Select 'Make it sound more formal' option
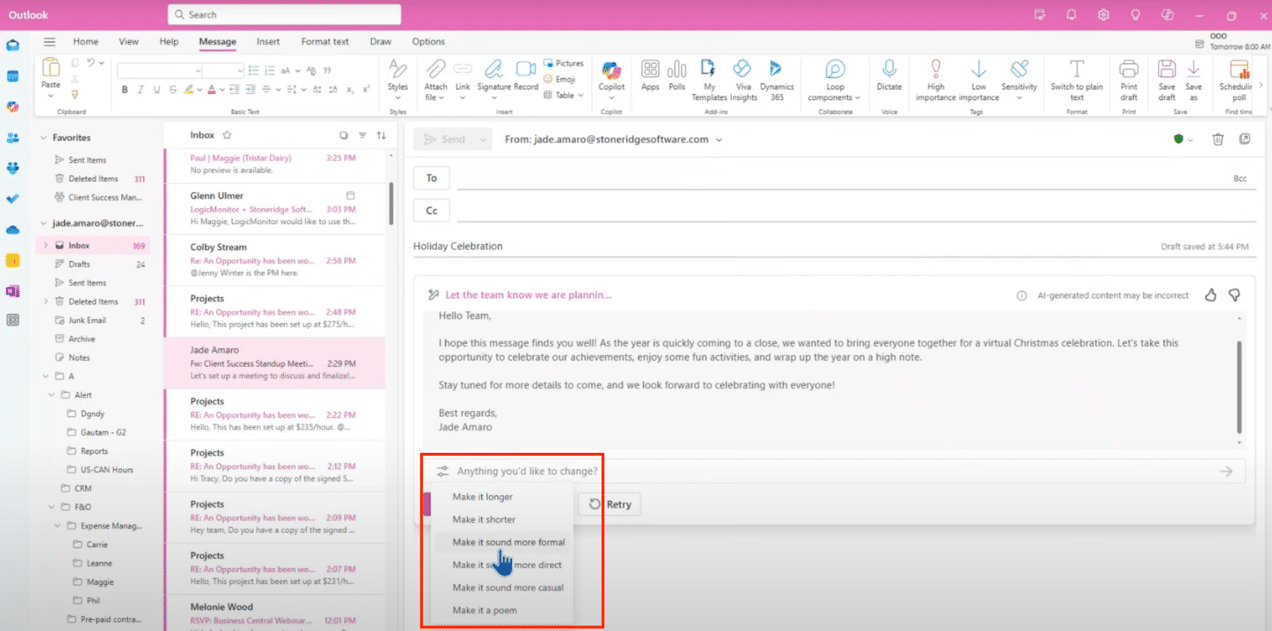This screenshot has width=1272, height=631. [x=508, y=542]
